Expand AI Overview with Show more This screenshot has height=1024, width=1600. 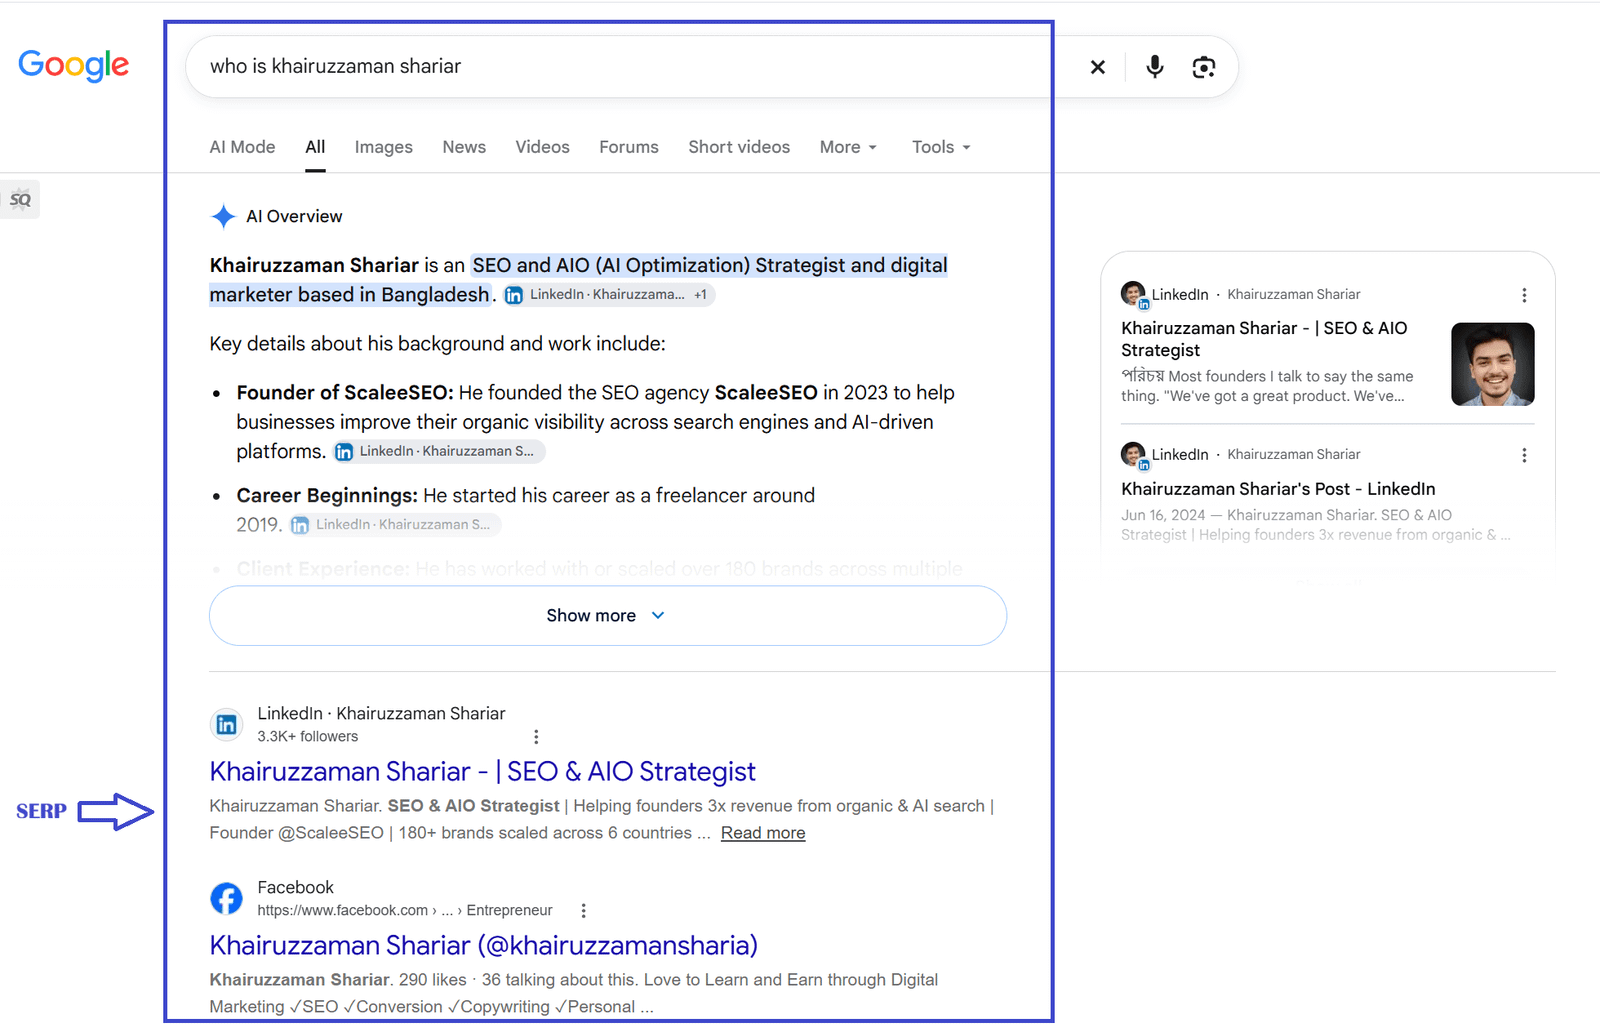[608, 616]
